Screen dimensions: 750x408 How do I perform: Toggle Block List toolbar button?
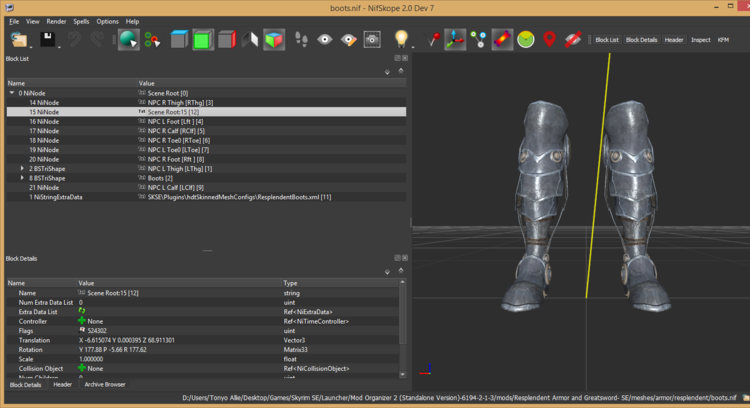pos(607,40)
